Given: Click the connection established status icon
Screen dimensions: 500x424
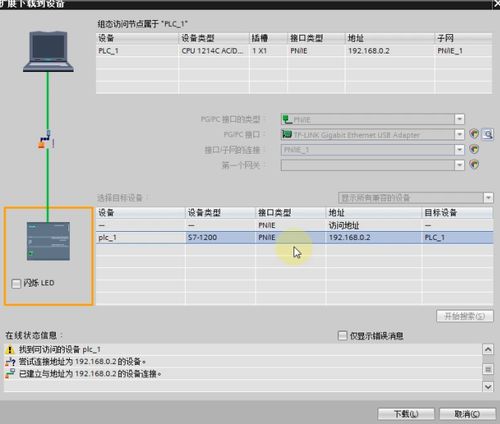Looking at the screenshot, I should tap(10, 374).
